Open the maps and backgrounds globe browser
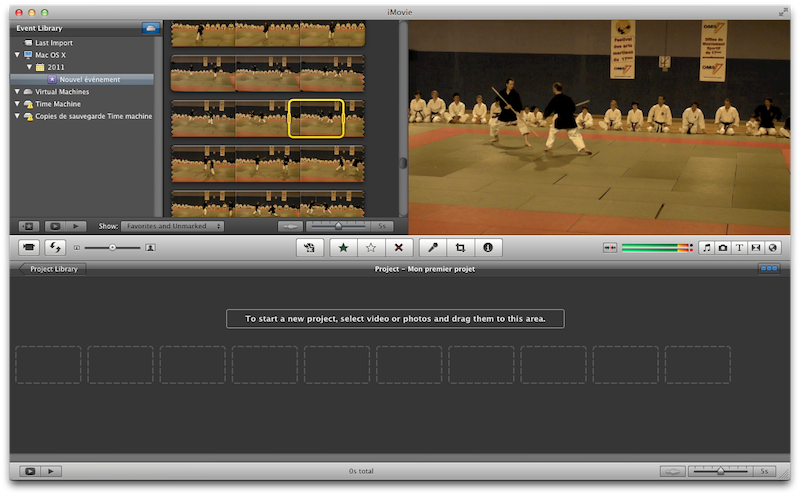800x495 pixels. [x=772, y=248]
